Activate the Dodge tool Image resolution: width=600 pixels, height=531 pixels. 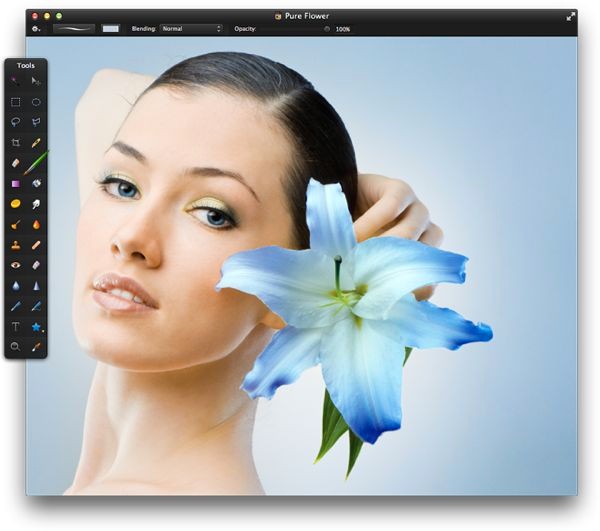[x=15, y=225]
